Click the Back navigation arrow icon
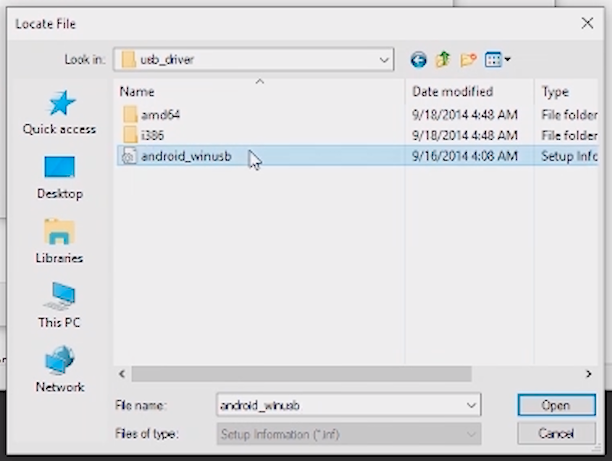The width and height of the screenshot is (612, 461). [418, 60]
